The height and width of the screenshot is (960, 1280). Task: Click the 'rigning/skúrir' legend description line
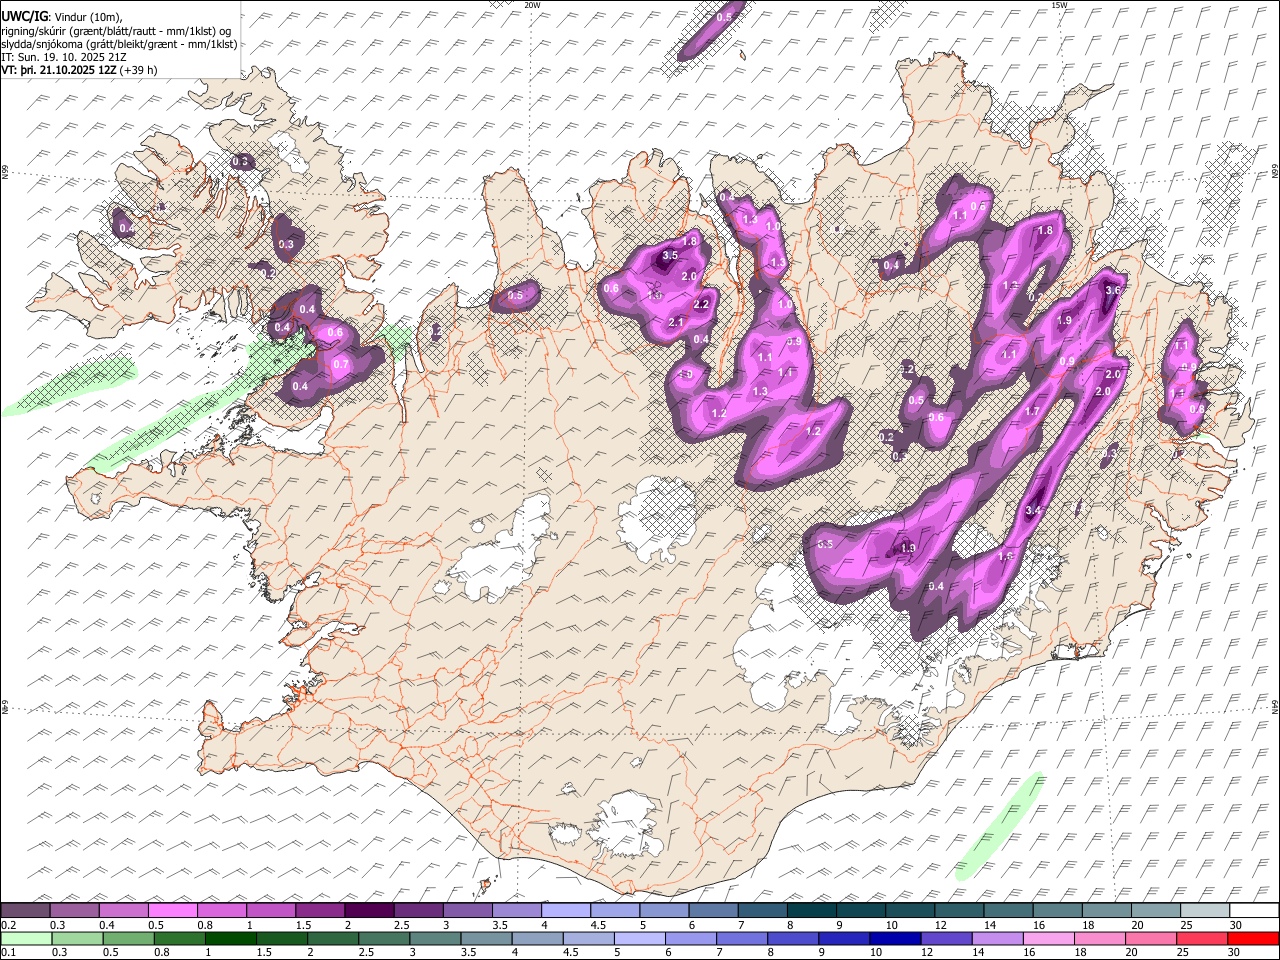pos(118,30)
